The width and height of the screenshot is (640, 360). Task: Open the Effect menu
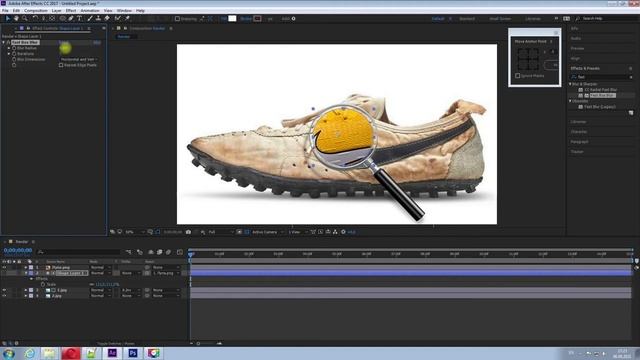71,11
